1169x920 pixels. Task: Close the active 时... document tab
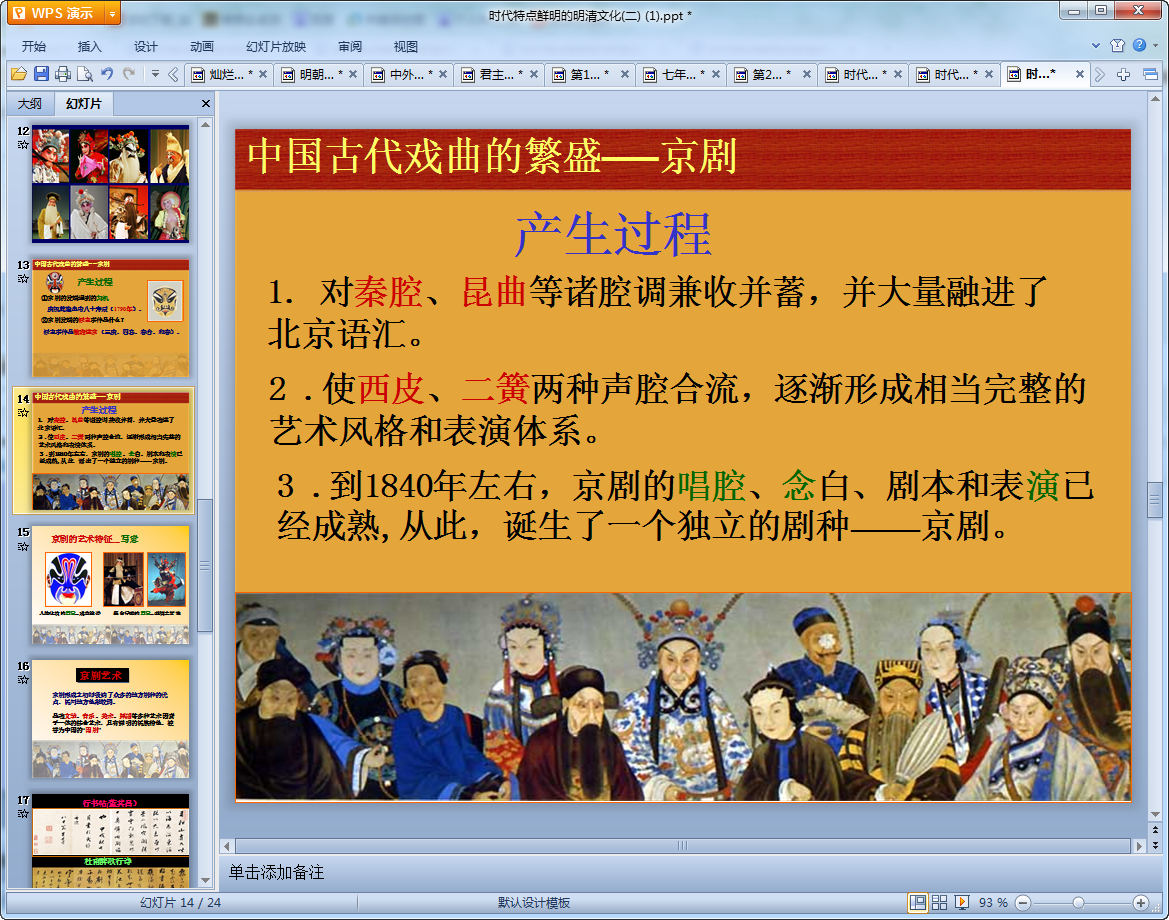click(x=1080, y=74)
